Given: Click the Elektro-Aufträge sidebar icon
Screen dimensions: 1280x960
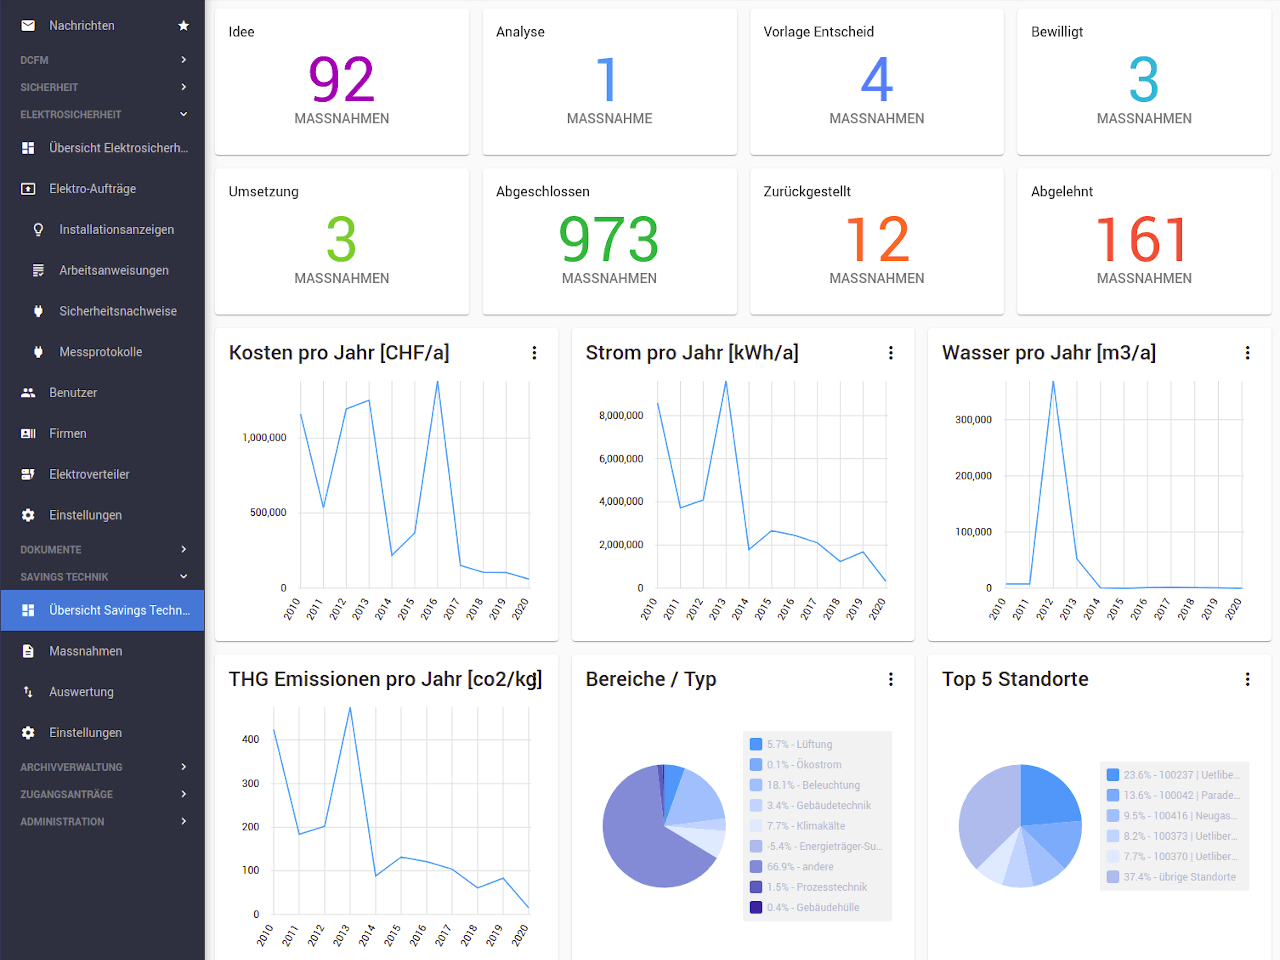Looking at the screenshot, I should click(28, 189).
